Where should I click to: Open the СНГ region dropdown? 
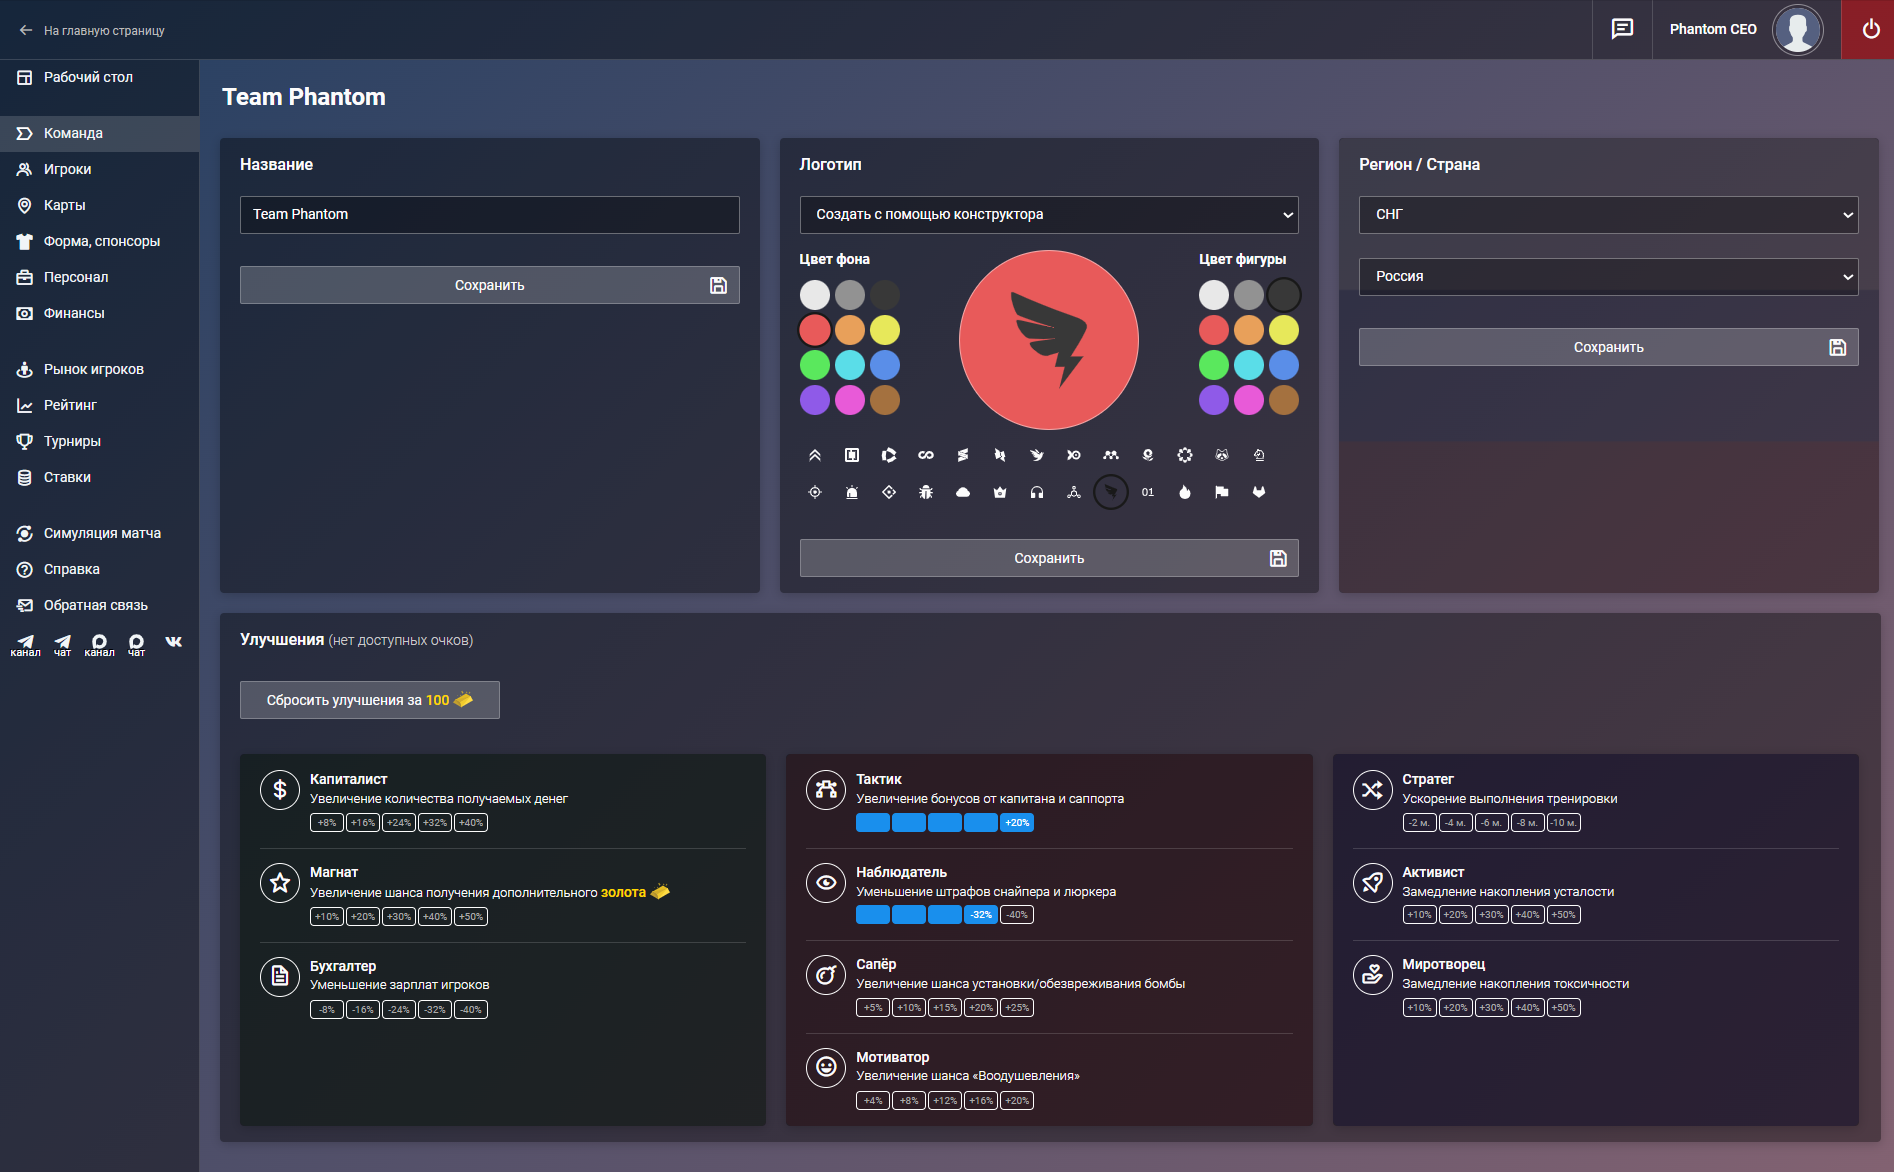click(x=1608, y=215)
